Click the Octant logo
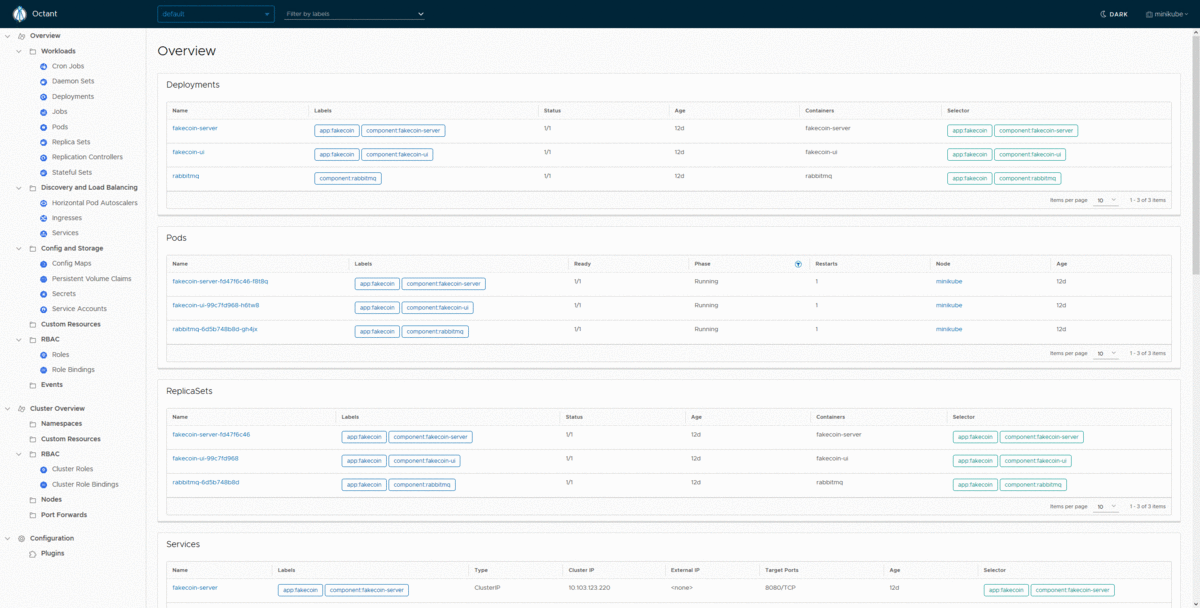This screenshot has width=1200, height=608. (22, 14)
